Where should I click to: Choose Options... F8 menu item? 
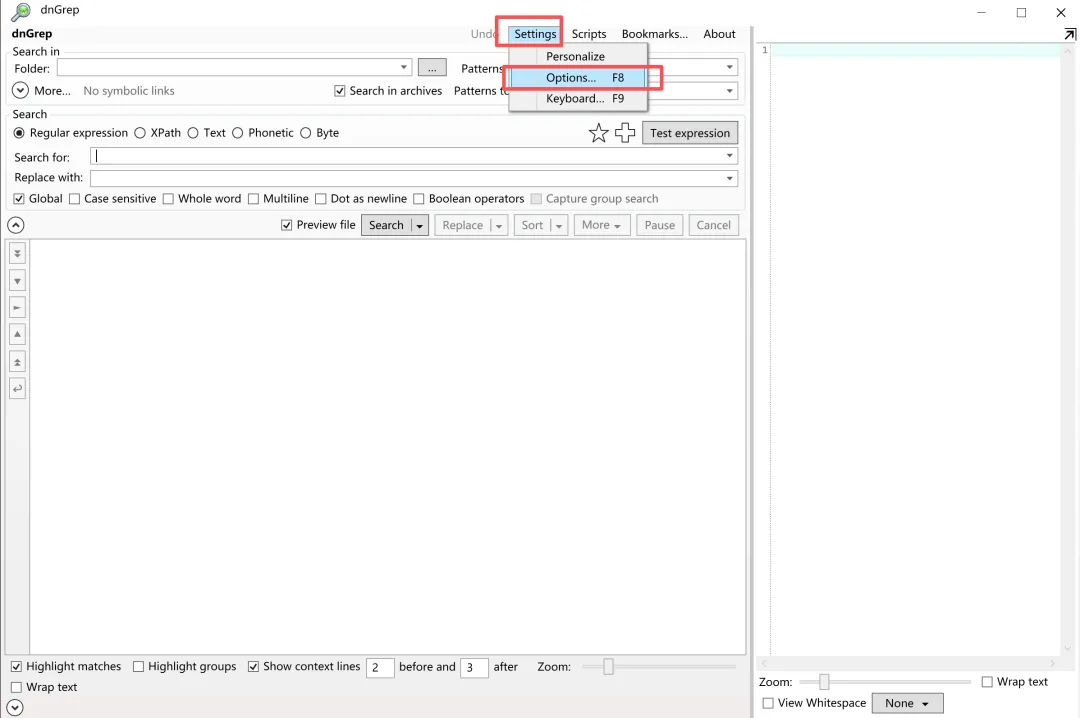[x=578, y=78]
